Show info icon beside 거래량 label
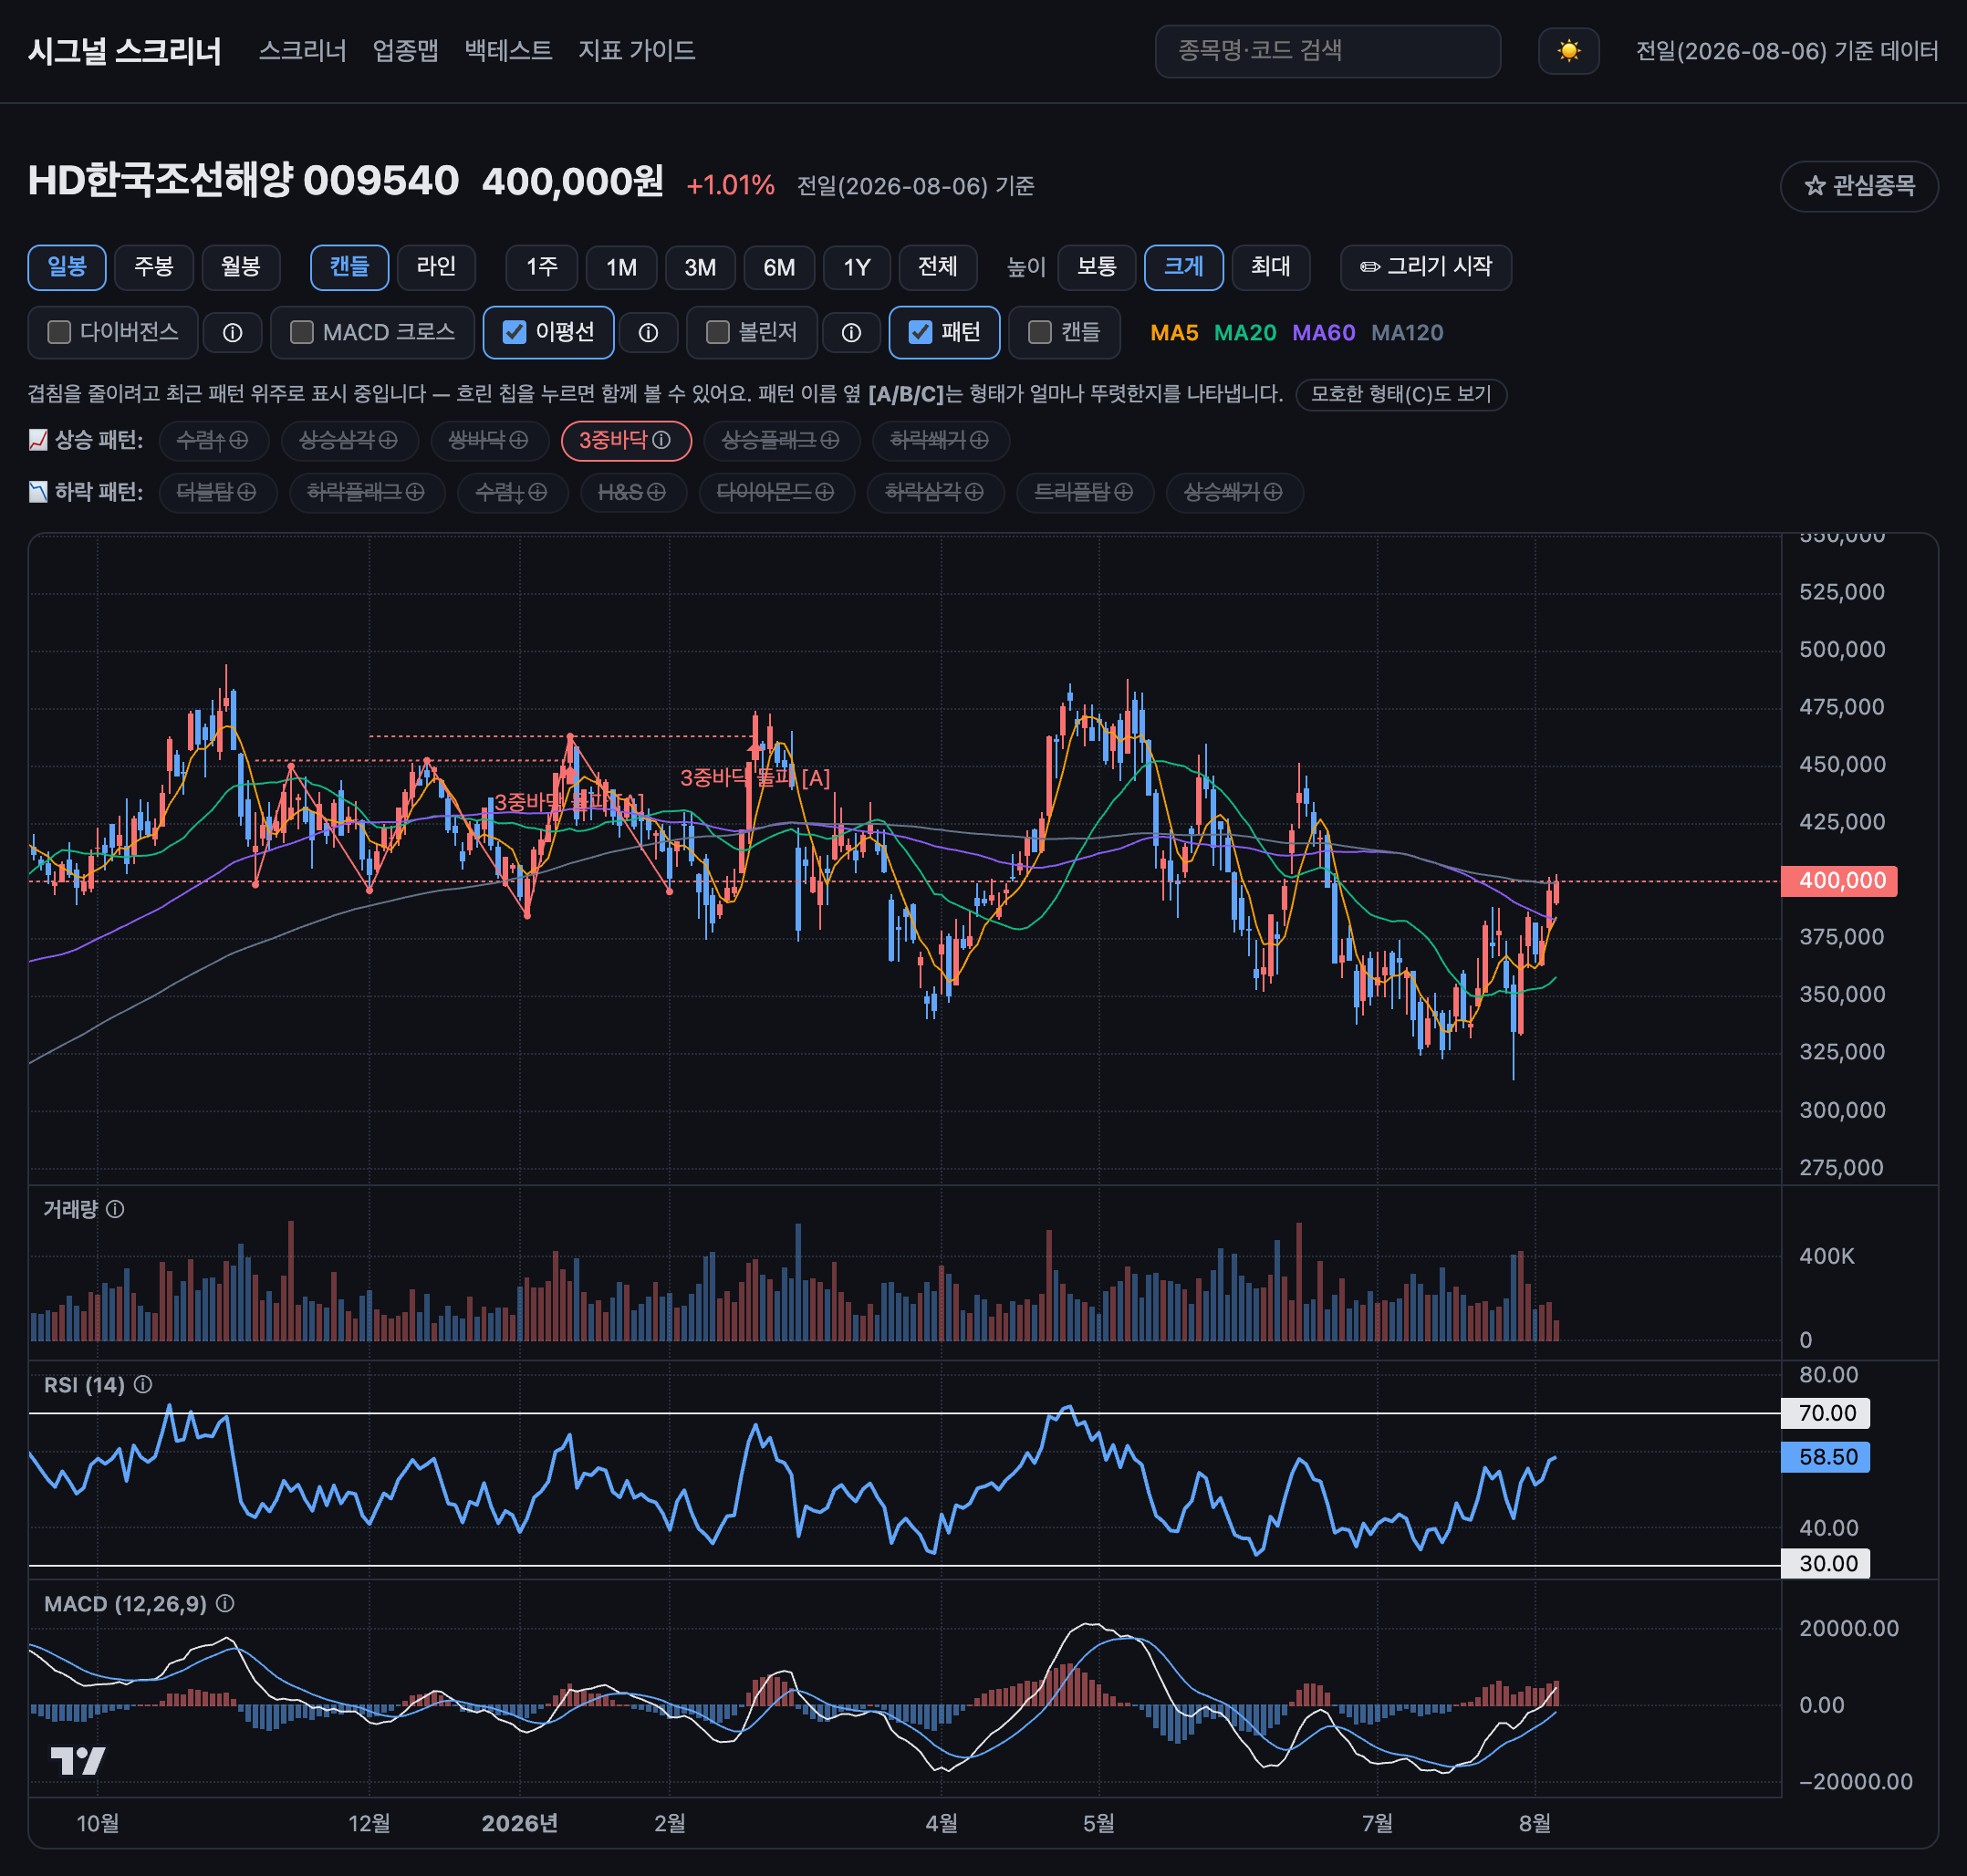1967x1876 pixels. coord(115,1209)
